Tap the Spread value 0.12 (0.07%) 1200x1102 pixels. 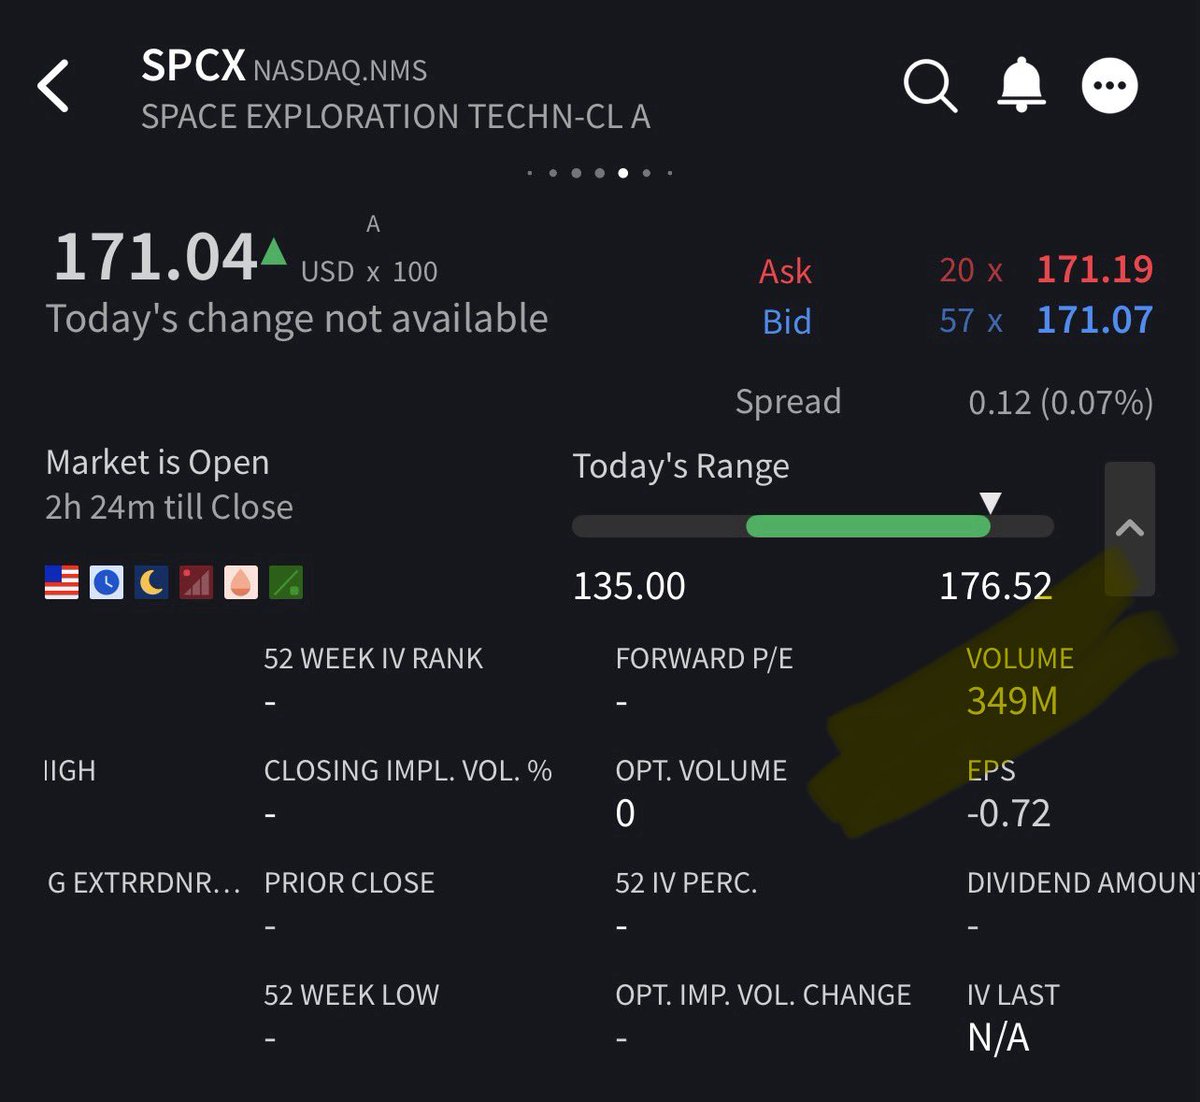click(1061, 402)
